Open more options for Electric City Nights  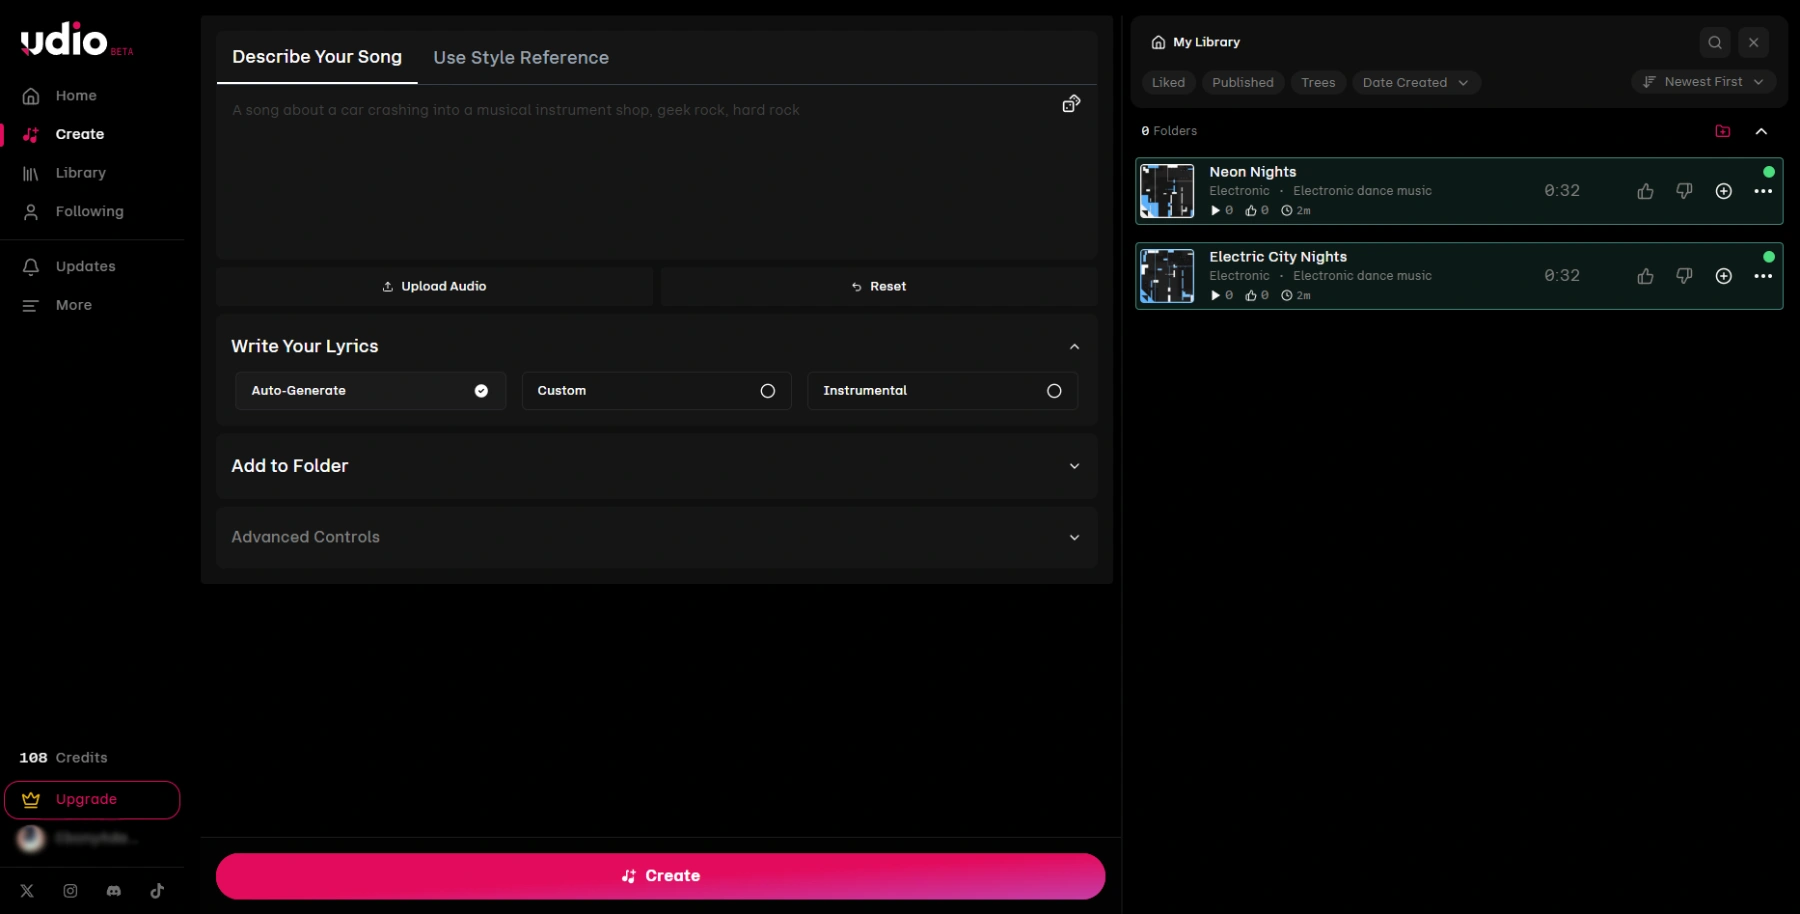(1762, 277)
